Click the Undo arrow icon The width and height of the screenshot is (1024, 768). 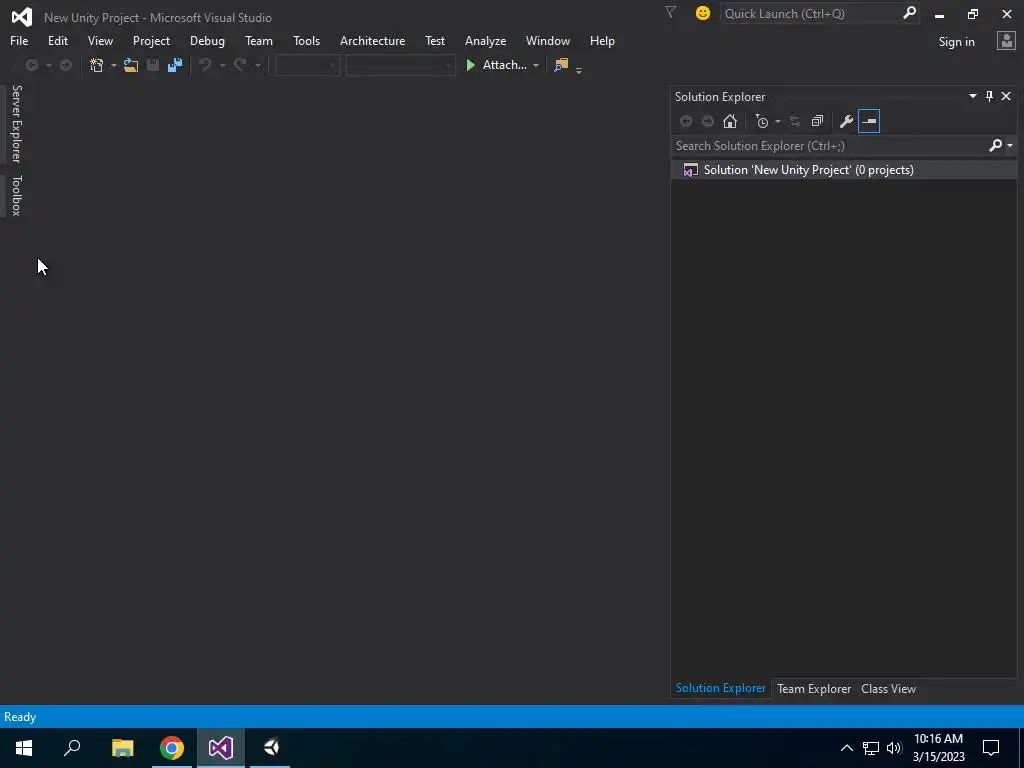coord(205,65)
